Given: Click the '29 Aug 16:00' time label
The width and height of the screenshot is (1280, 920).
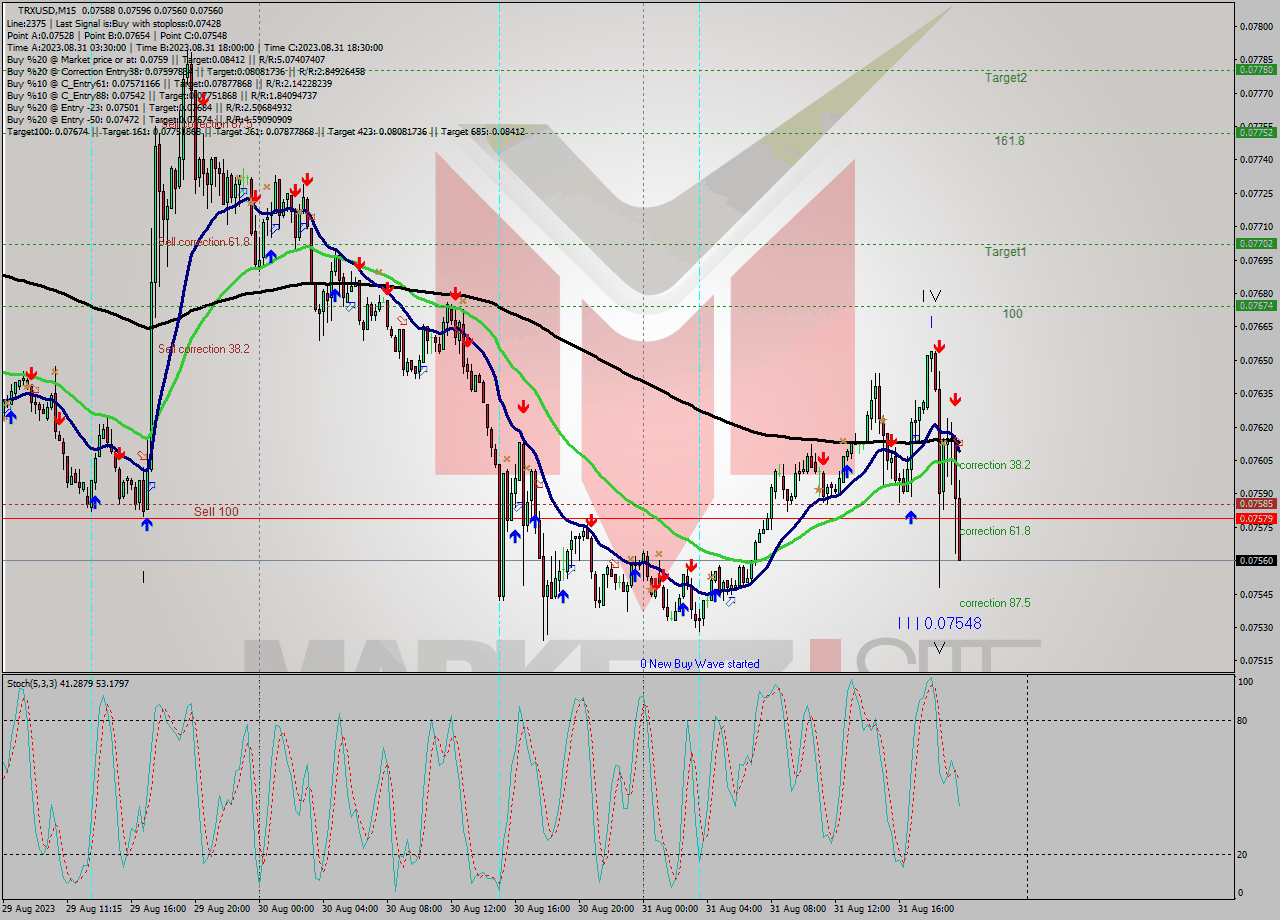Looking at the screenshot, I should click(159, 909).
